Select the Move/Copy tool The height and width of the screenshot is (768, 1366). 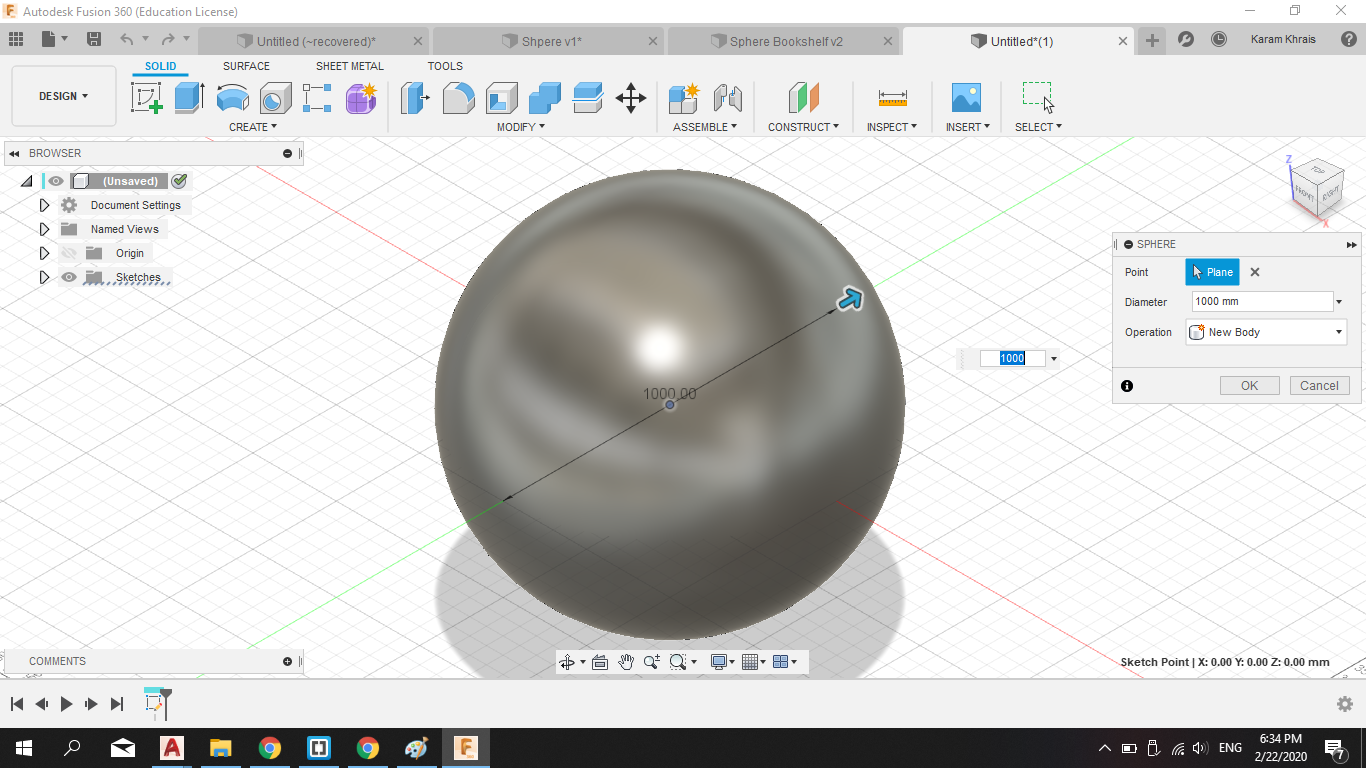pyautogui.click(x=631, y=97)
